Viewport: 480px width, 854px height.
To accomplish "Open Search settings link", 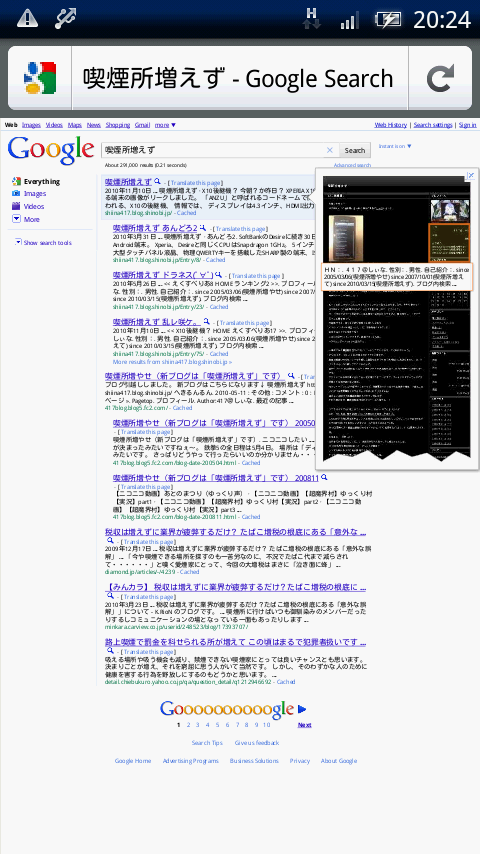I will 433,125.
